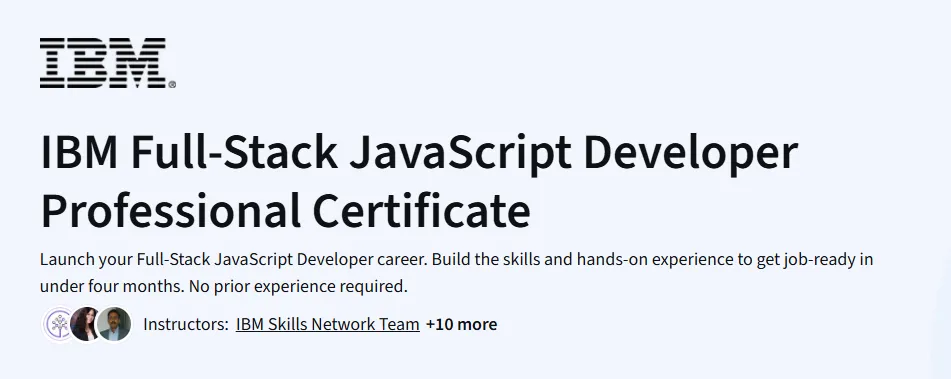Open the IBM Skills Network Team link
This screenshot has height=379, width=951.
point(328,324)
